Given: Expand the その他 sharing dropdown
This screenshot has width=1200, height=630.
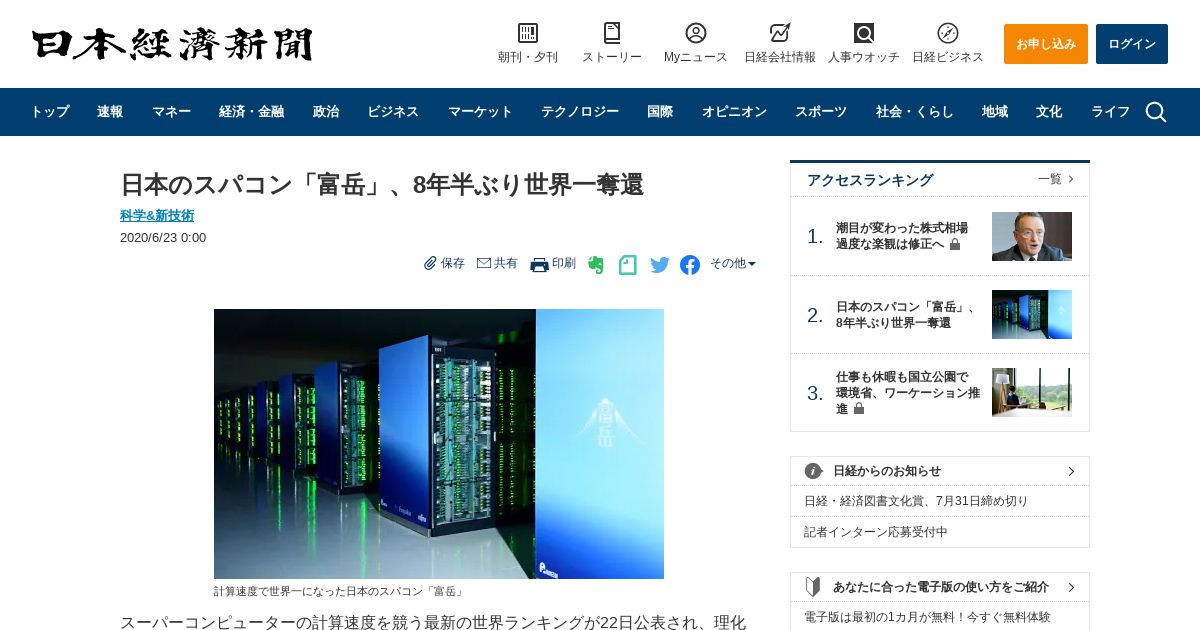Looking at the screenshot, I should (733, 263).
